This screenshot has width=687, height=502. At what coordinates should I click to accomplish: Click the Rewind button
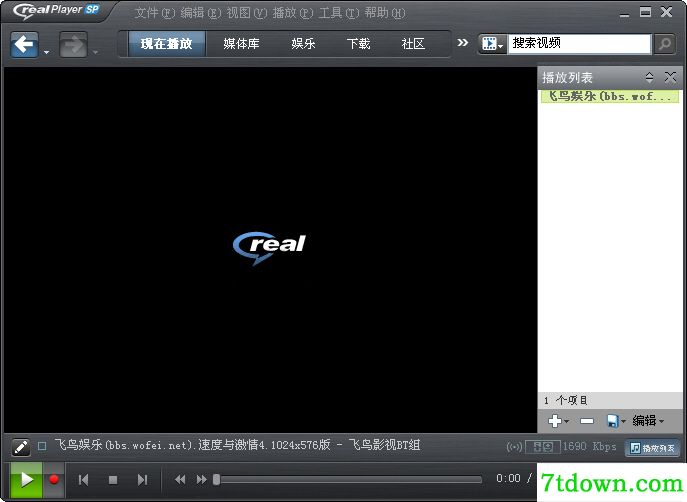click(180, 480)
